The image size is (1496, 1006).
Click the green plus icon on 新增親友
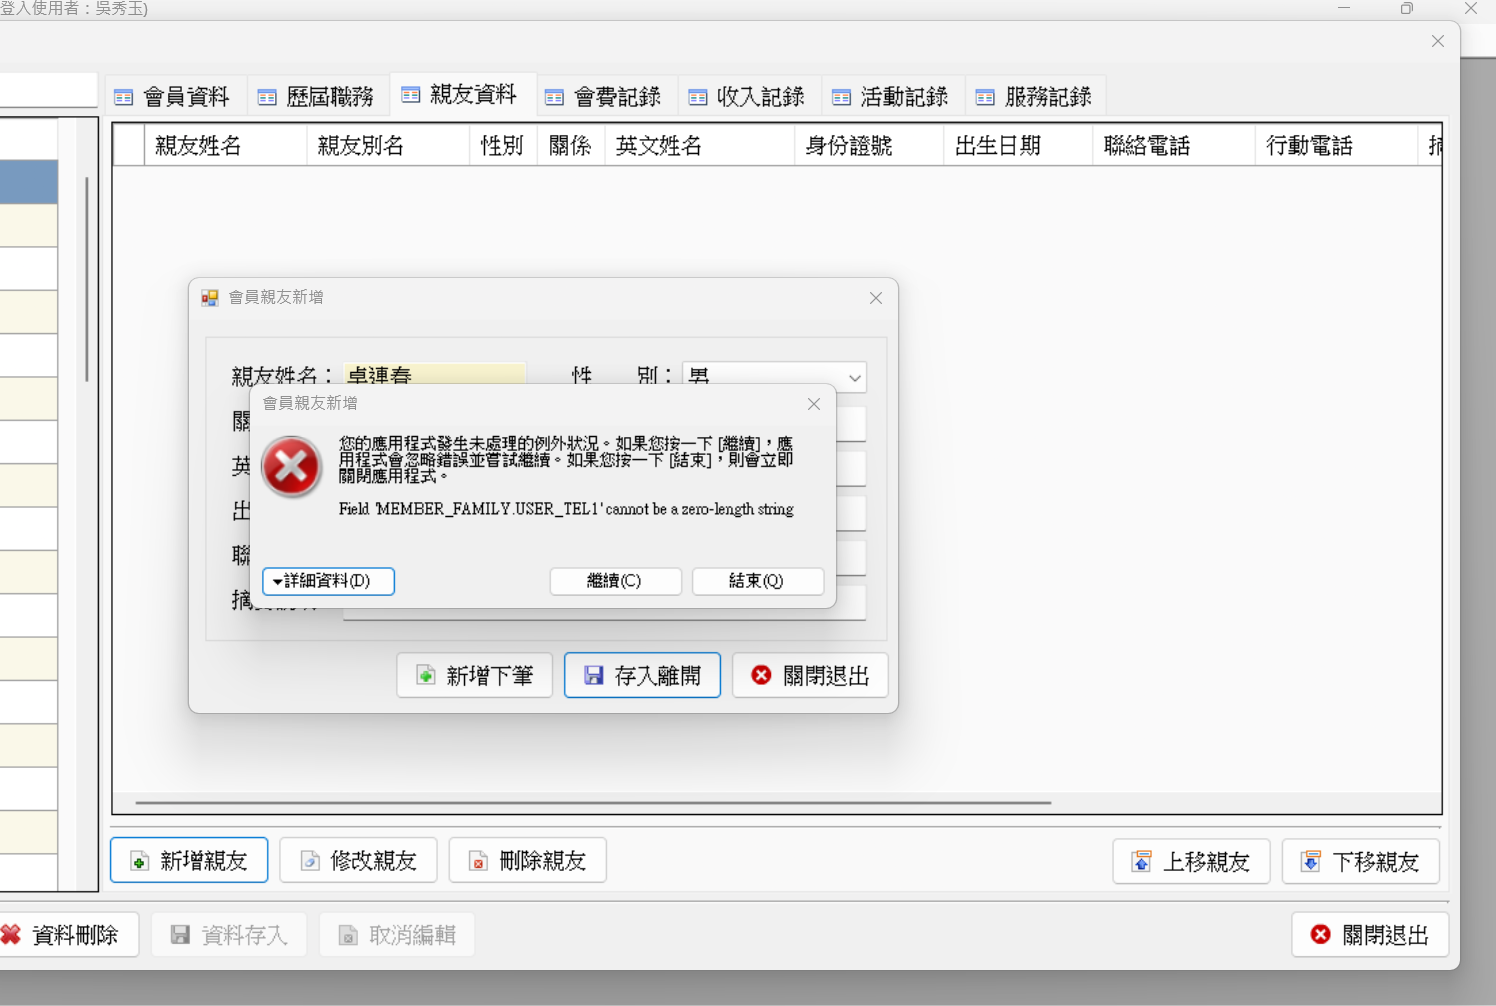click(x=137, y=861)
